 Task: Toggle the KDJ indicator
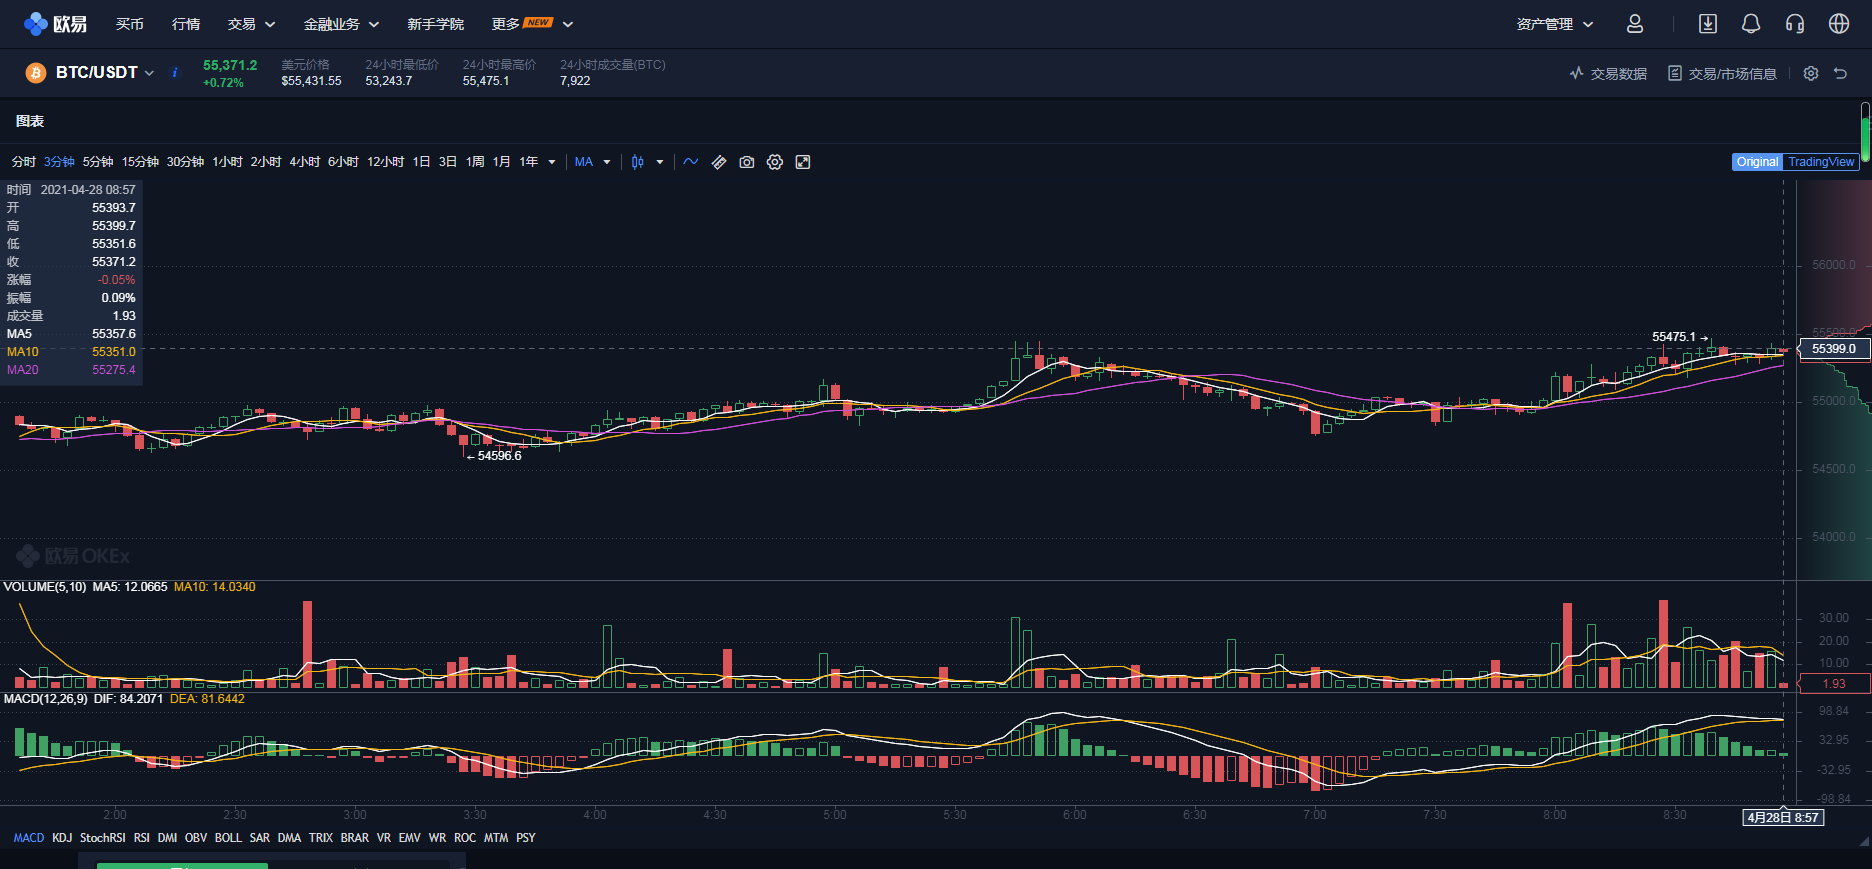62,838
